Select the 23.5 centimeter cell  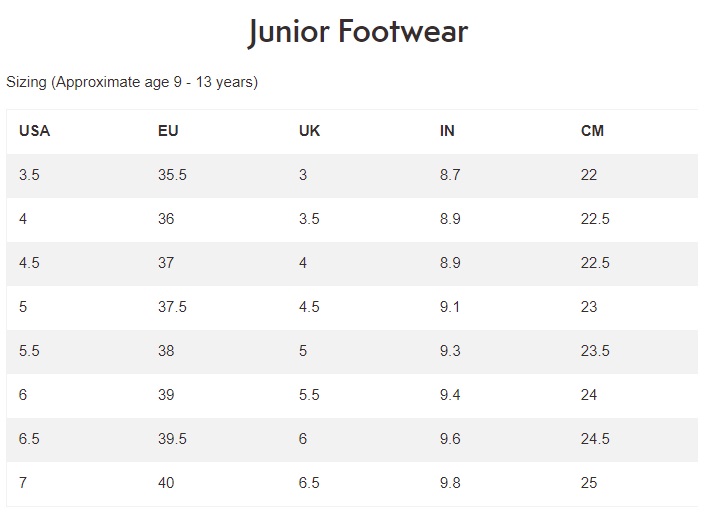point(595,351)
